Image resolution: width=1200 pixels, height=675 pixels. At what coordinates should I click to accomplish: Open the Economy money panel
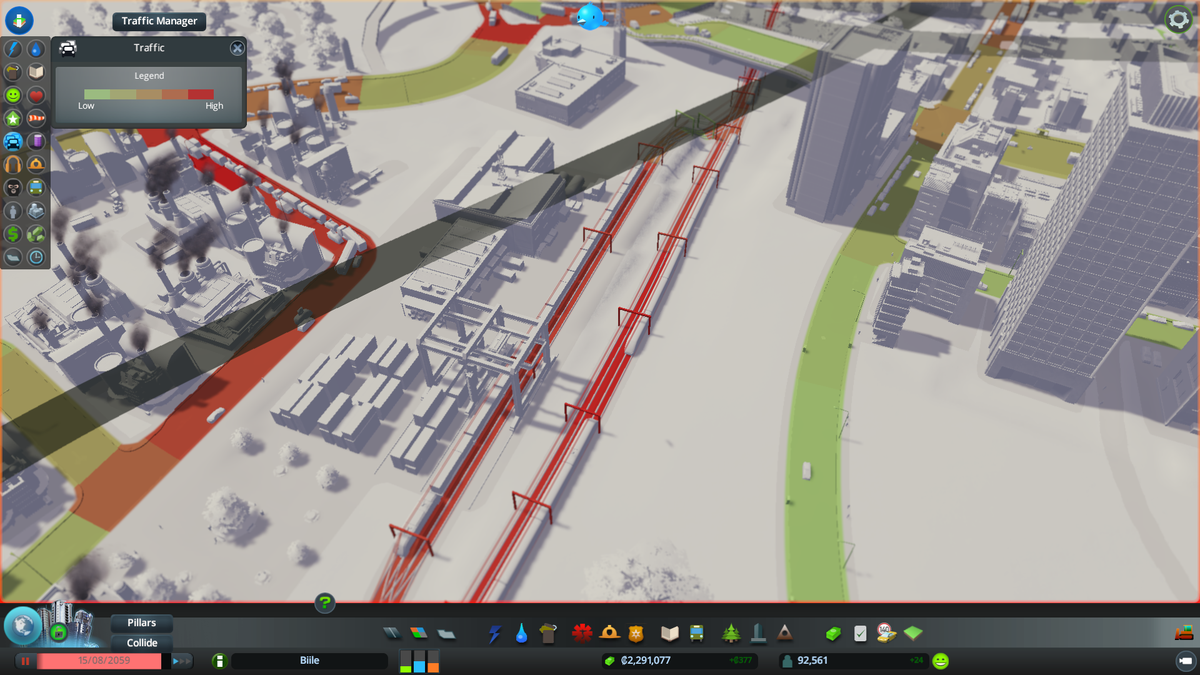pos(833,633)
